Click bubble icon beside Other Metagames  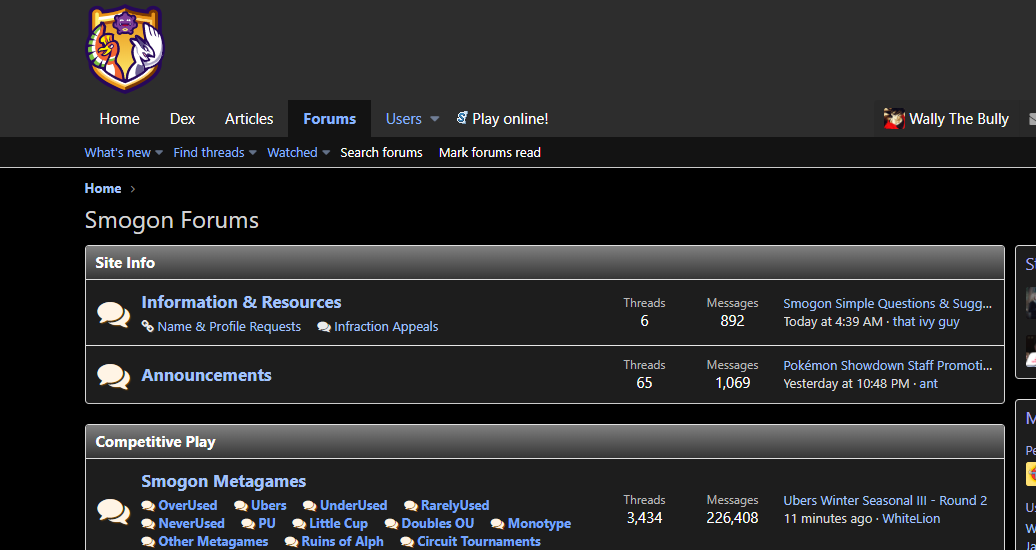[148, 542]
